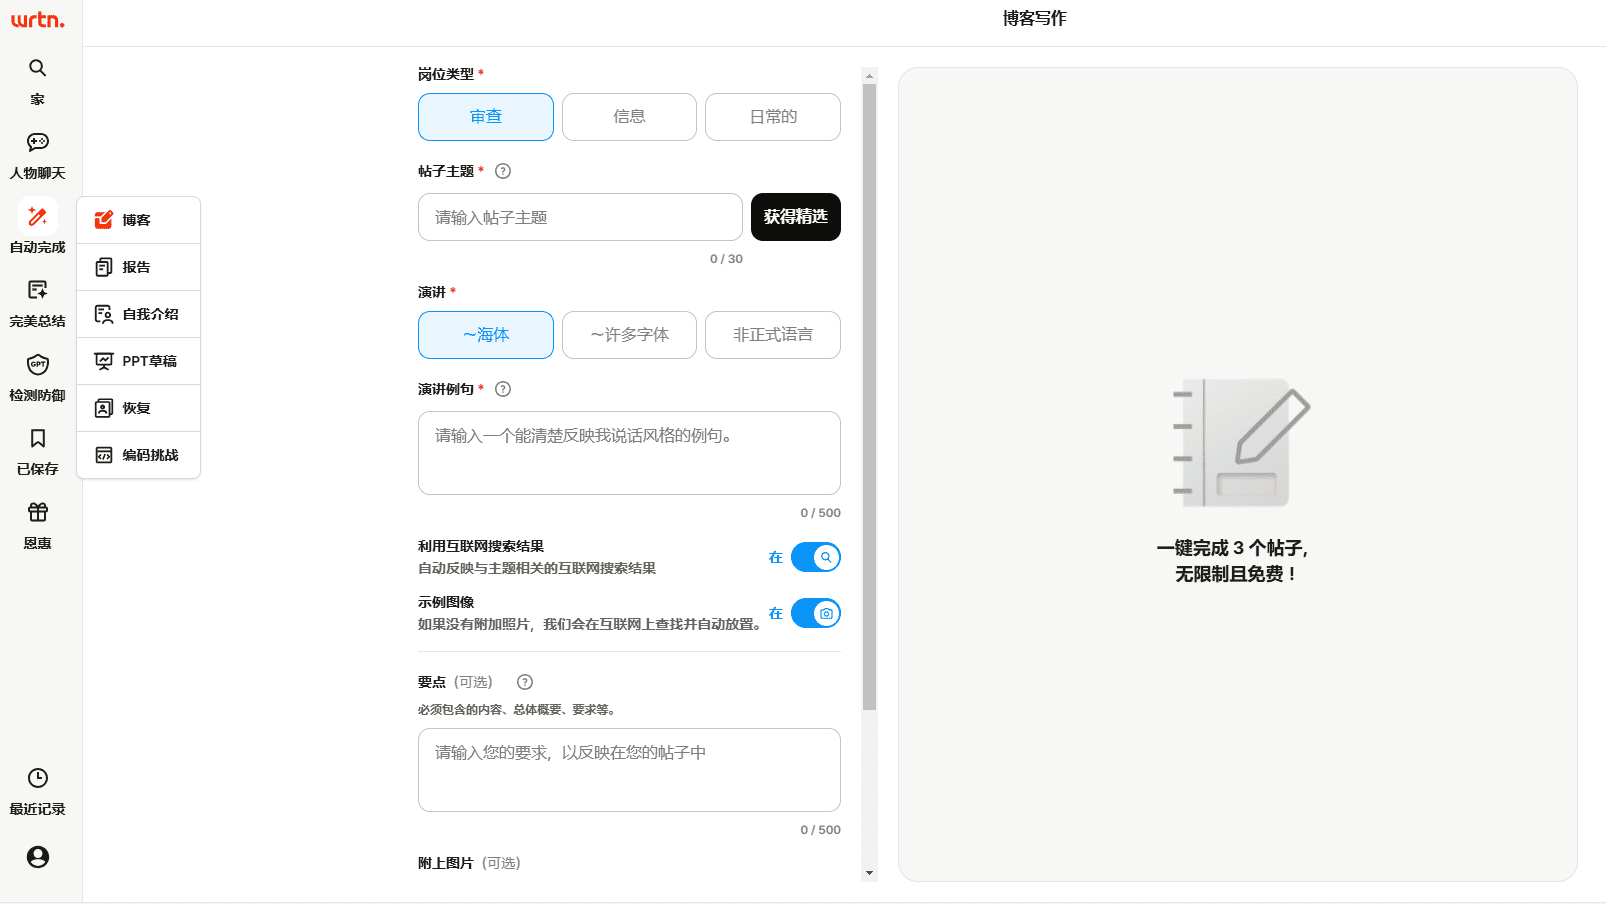Viewport: 1606px width, 904px height.
Task: Click scrollbar down arrow of form
Action: (x=869, y=873)
